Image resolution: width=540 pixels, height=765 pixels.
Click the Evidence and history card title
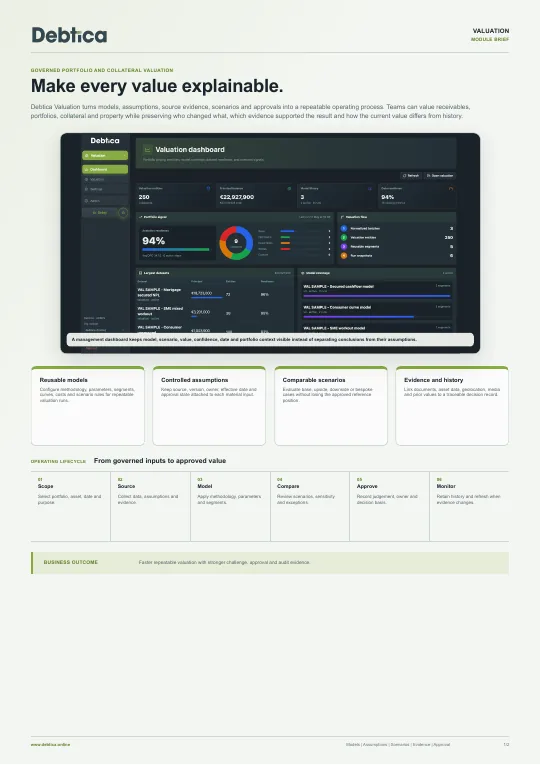click(434, 380)
